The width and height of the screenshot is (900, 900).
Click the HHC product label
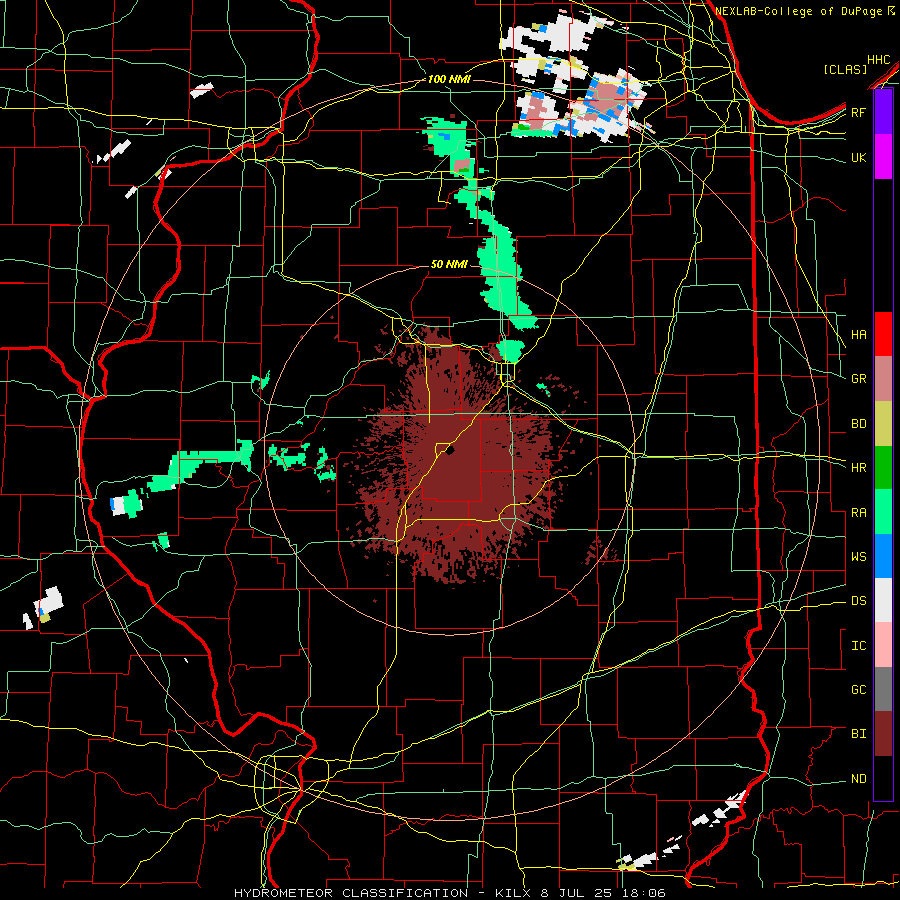879,60
